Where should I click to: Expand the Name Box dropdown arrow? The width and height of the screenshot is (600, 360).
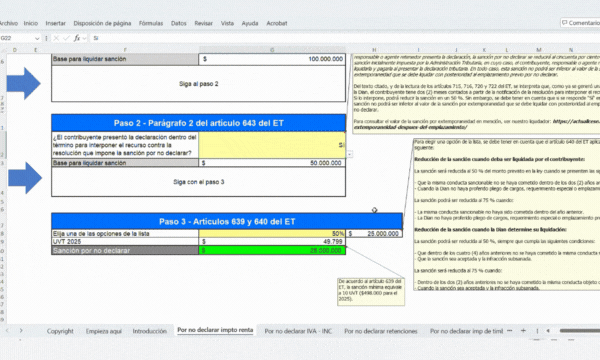pos(37,38)
